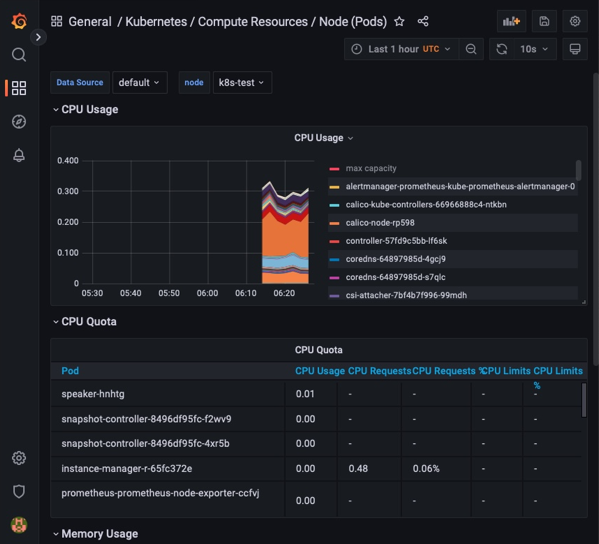
Task: Open dashboard settings gear at top
Action: point(575,21)
